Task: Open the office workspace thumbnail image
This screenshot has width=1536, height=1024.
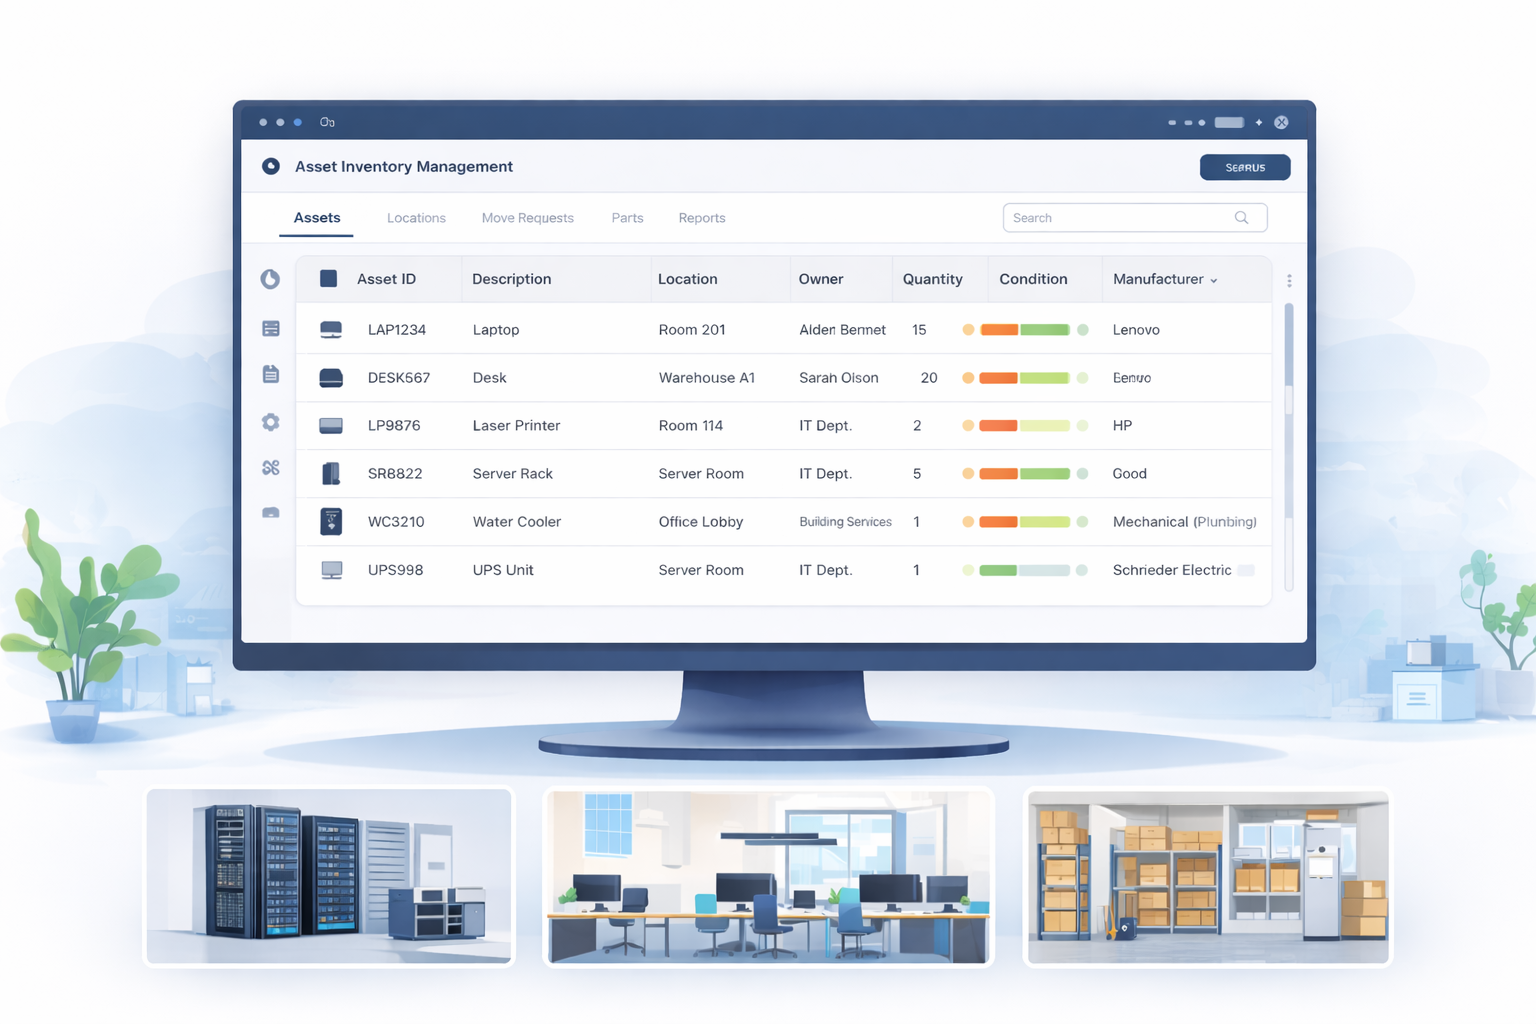Action: coord(768,876)
